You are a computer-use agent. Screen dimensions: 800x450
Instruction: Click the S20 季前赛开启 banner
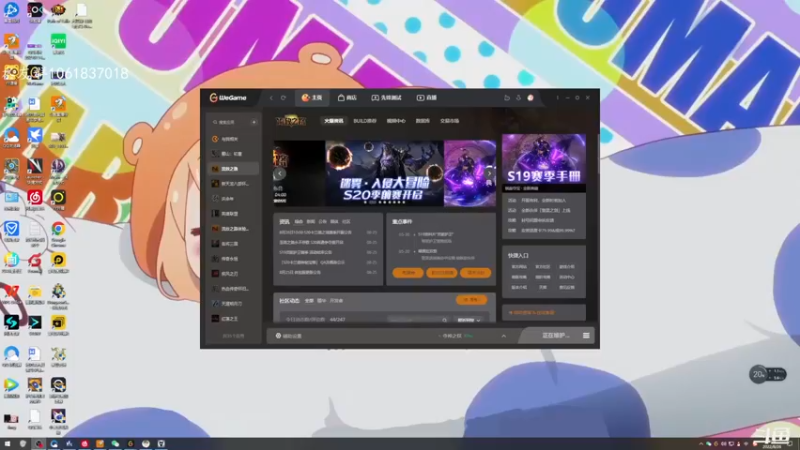385,173
